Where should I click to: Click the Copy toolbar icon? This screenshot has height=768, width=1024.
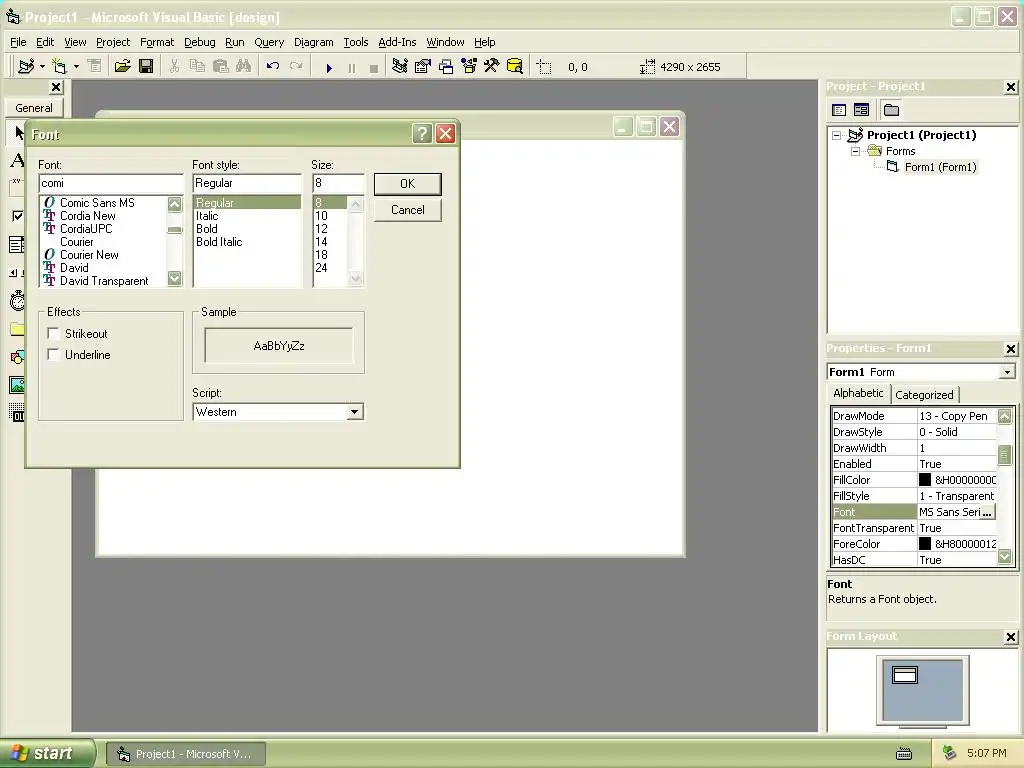(x=197, y=66)
